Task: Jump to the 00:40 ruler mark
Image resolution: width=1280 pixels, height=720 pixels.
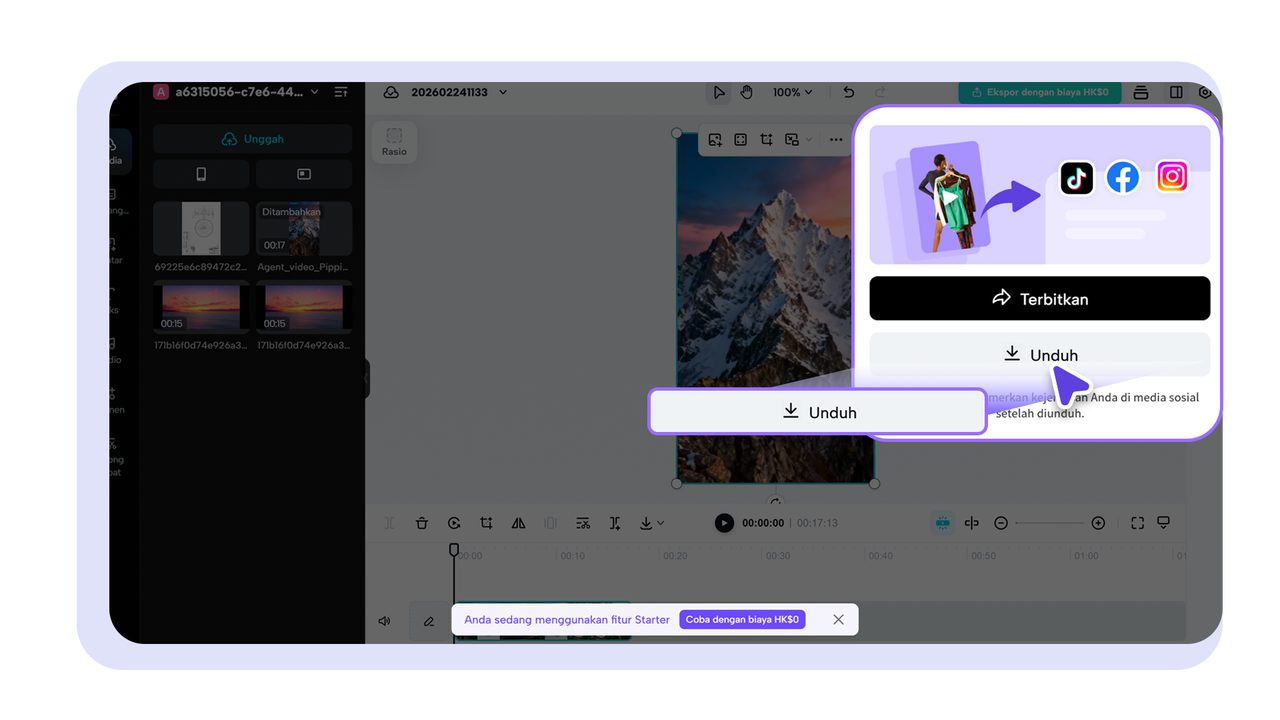Action: (x=880, y=556)
